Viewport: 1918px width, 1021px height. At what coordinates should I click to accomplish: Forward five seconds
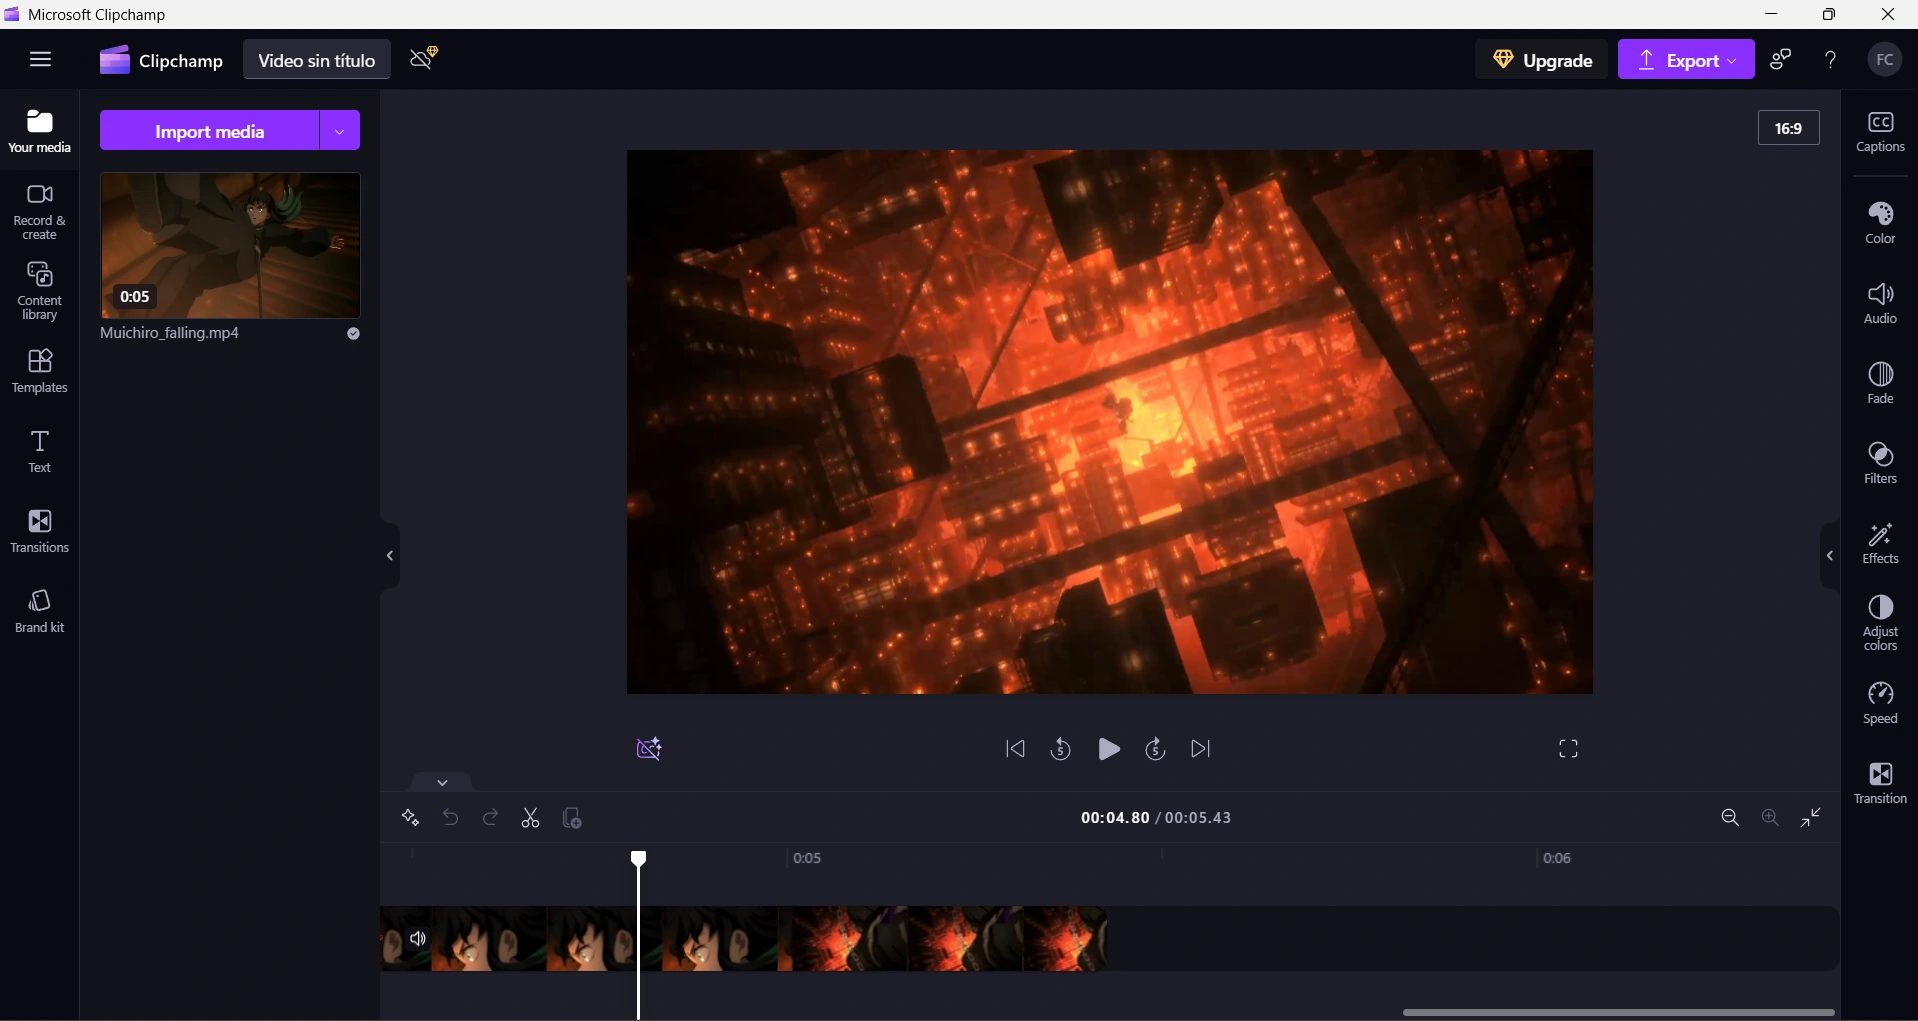point(1155,749)
